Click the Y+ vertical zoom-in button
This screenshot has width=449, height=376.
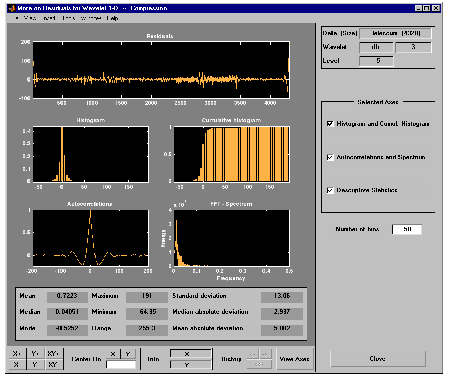click(35, 353)
